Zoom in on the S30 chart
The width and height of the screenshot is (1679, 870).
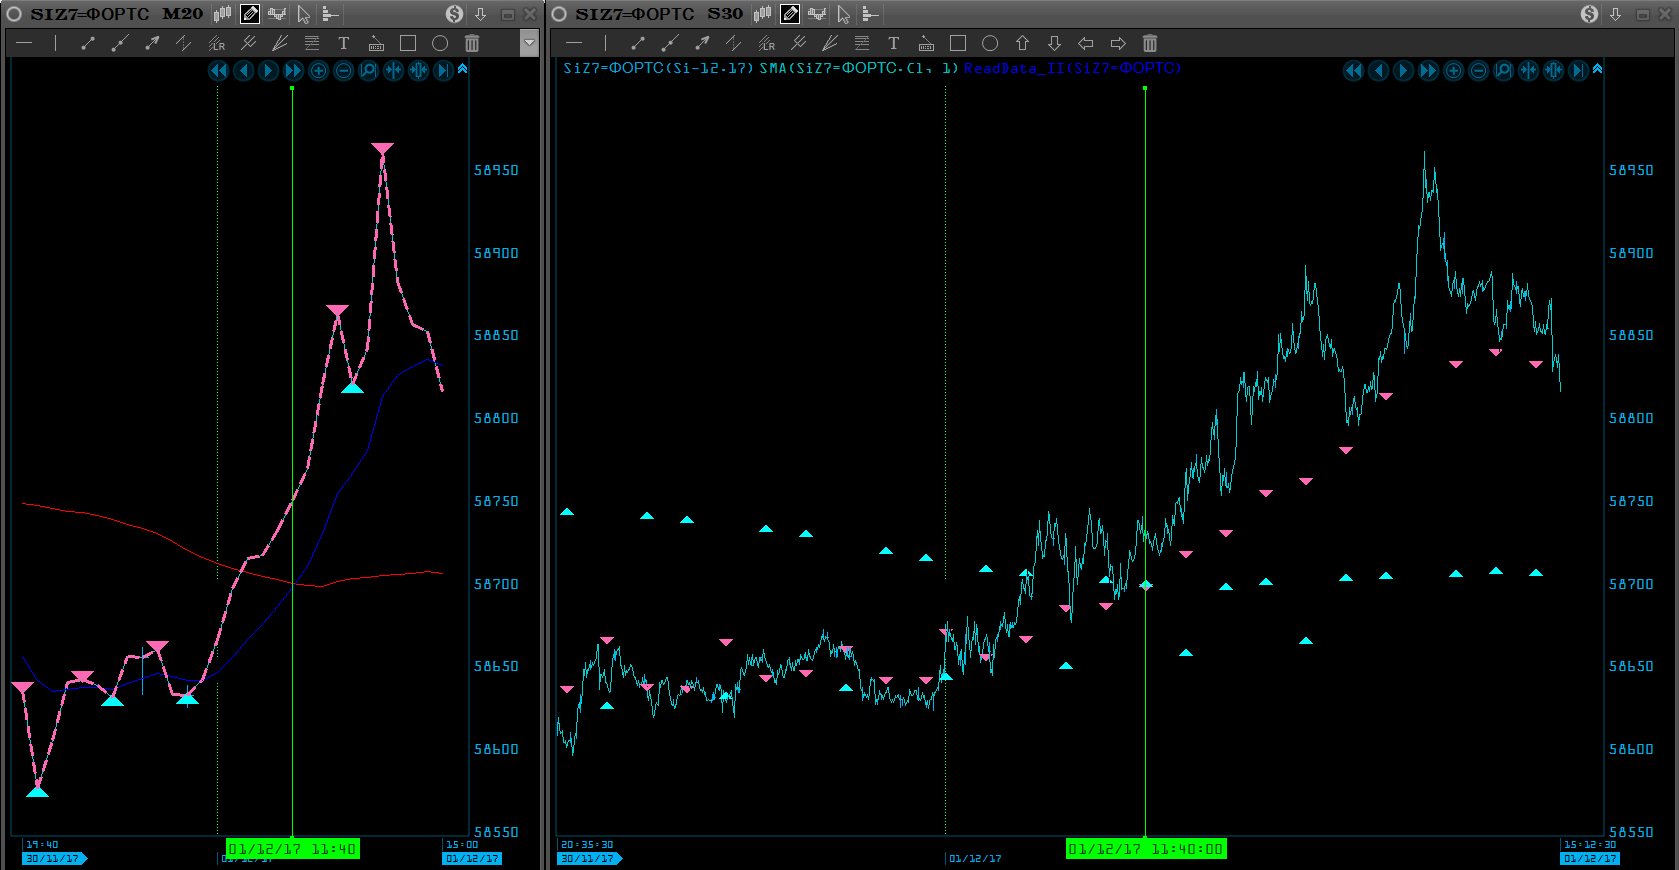(x=1454, y=70)
